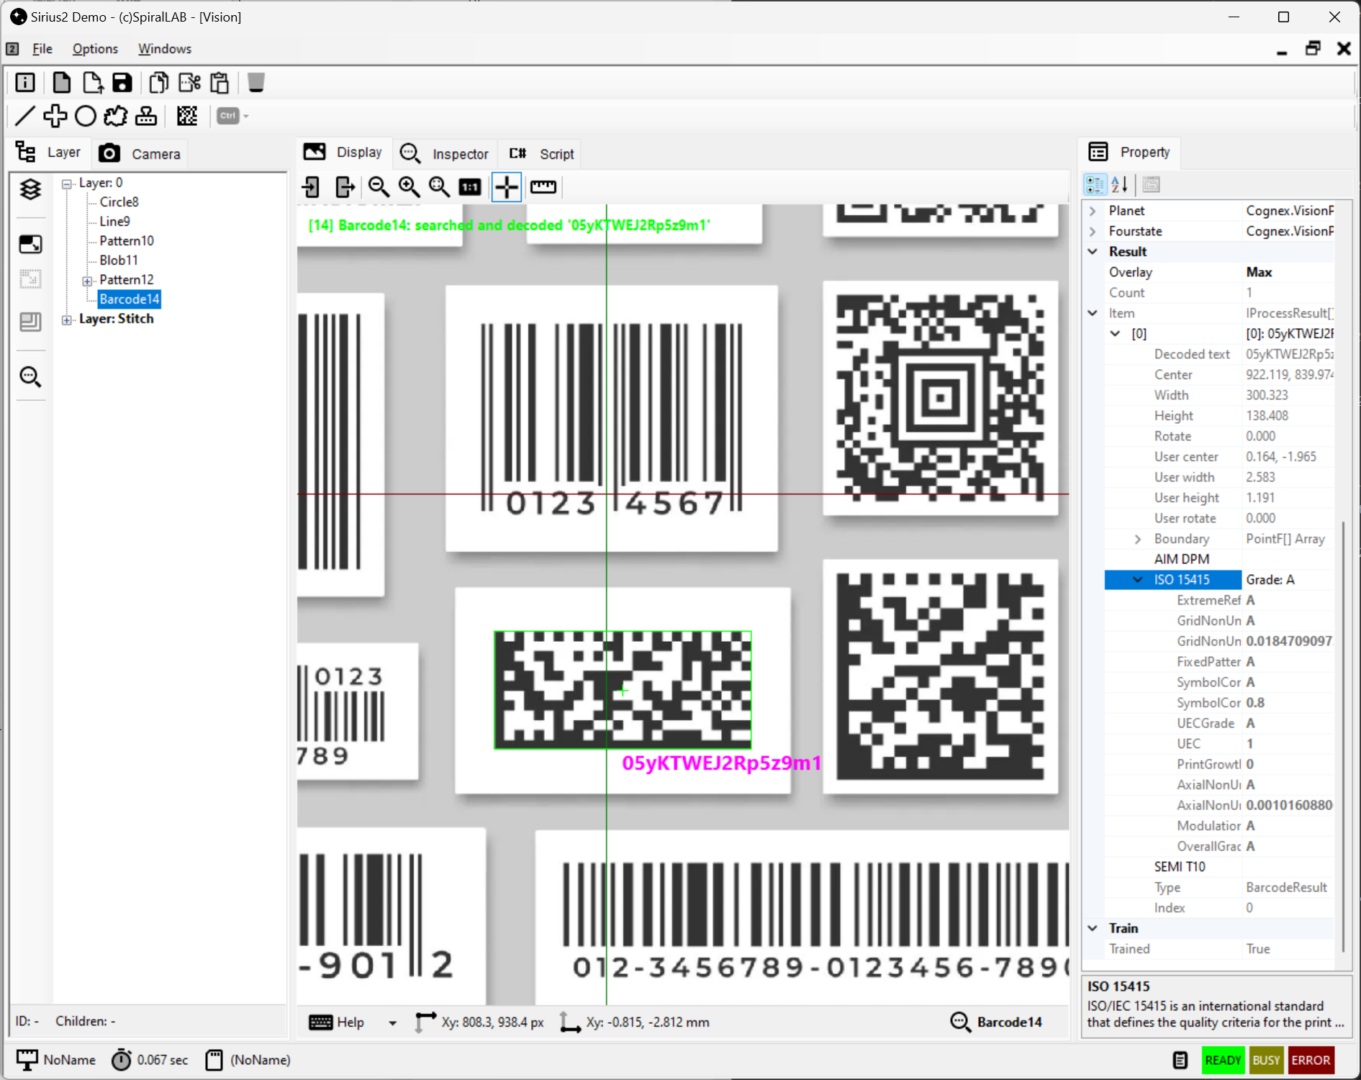This screenshot has height=1080, width=1361.
Task: Click the 1:1 actual size icon
Action: pyautogui.click(x=470, y=187)
